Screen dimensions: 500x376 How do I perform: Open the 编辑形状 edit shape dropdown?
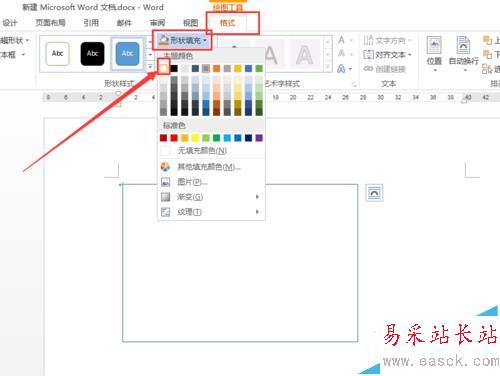click(14, 41)
